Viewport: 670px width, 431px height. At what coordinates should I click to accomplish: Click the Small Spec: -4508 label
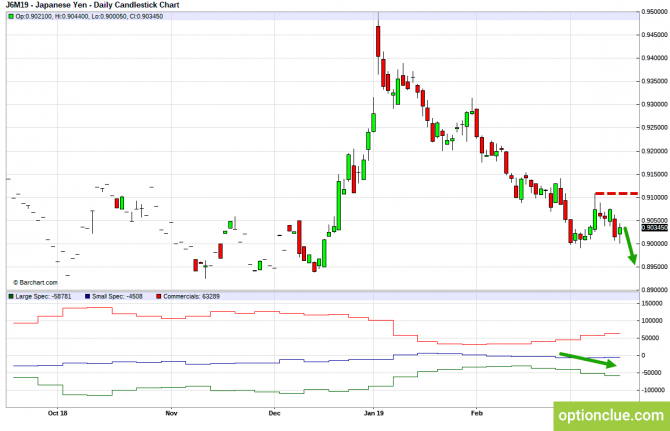click(117, 296)
